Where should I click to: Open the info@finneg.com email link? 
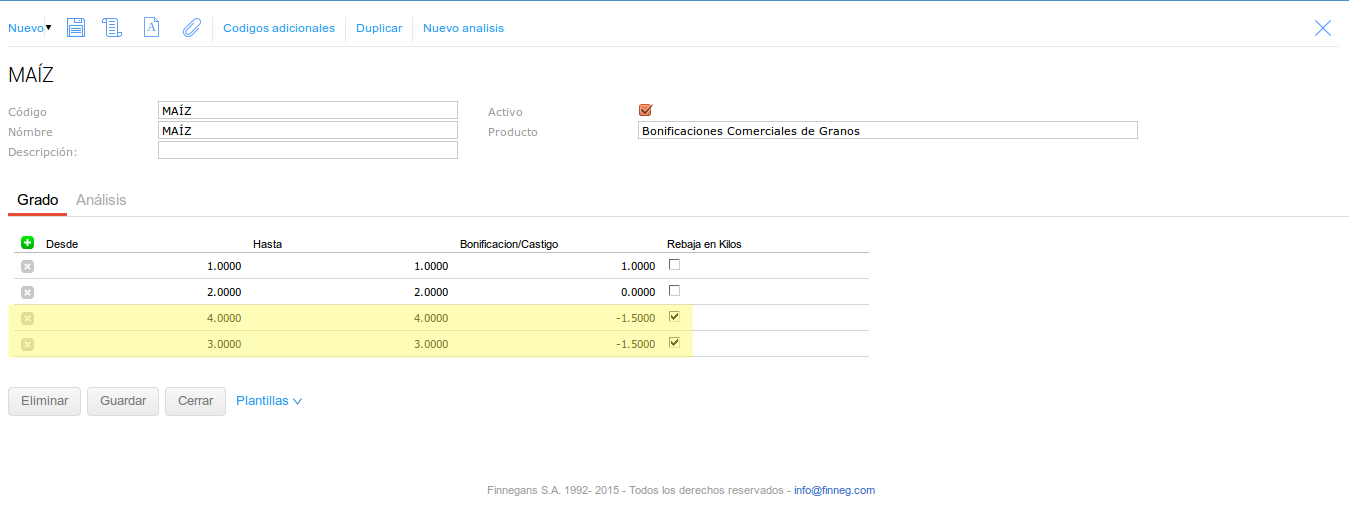[x=834, y=490]
